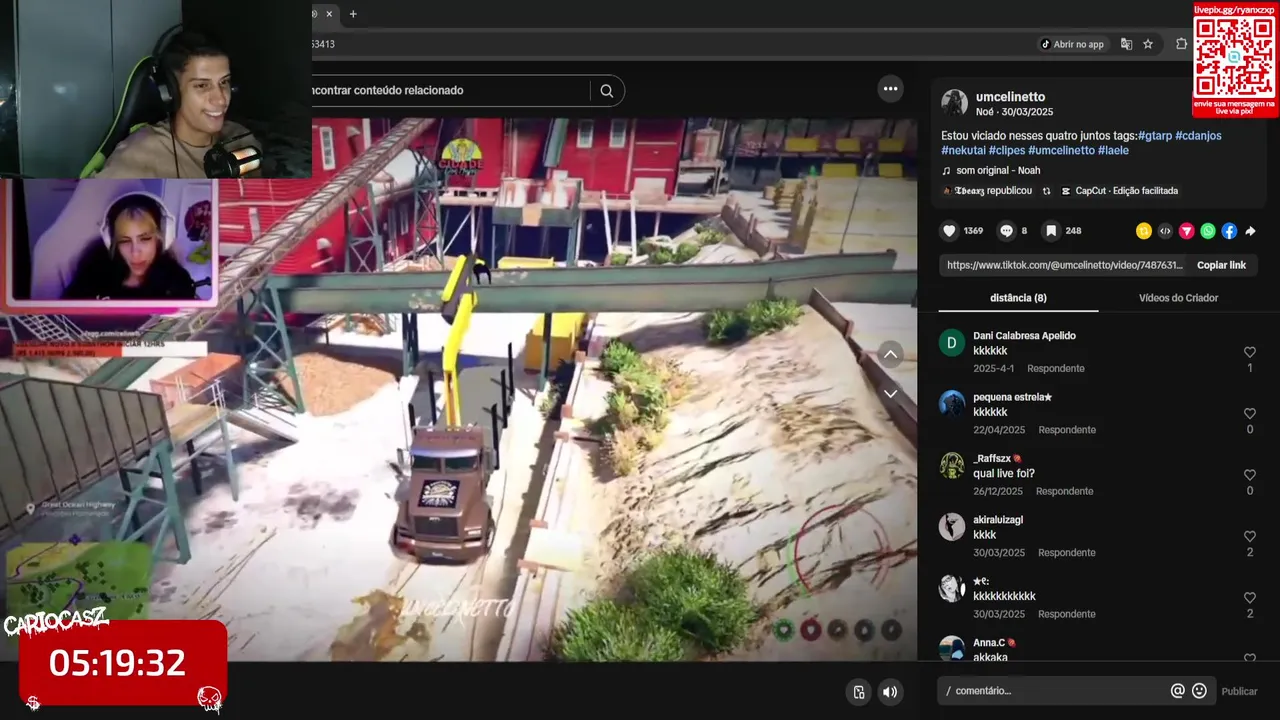Open the #nekutai hashtag
This screenshot has width=1280, height=720.
[x=963, y=150]
